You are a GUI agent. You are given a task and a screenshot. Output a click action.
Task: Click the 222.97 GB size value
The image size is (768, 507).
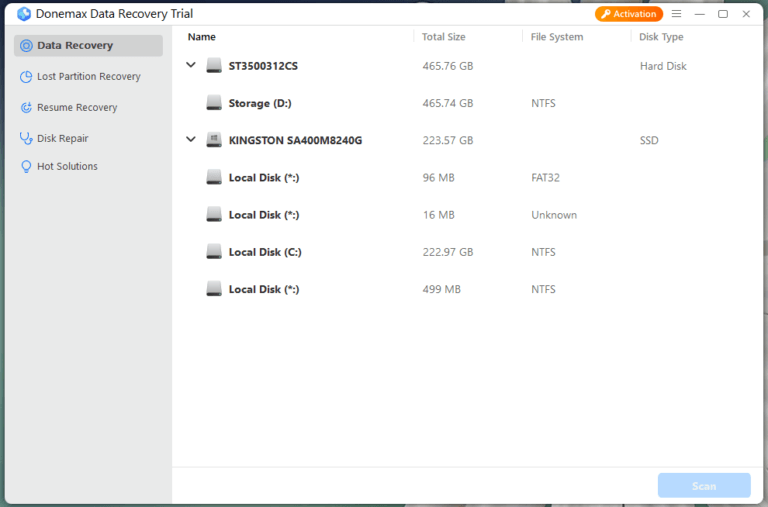[448, 252]
